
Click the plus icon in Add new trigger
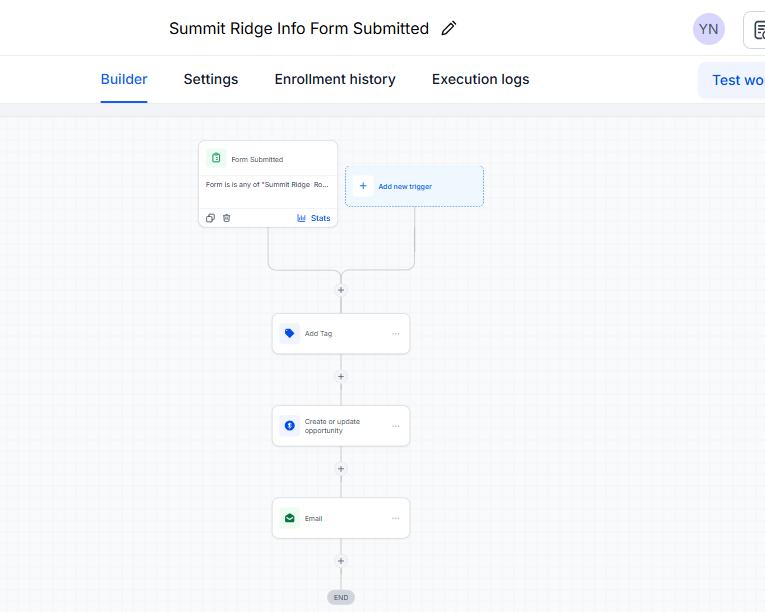(x=363, y=186)
